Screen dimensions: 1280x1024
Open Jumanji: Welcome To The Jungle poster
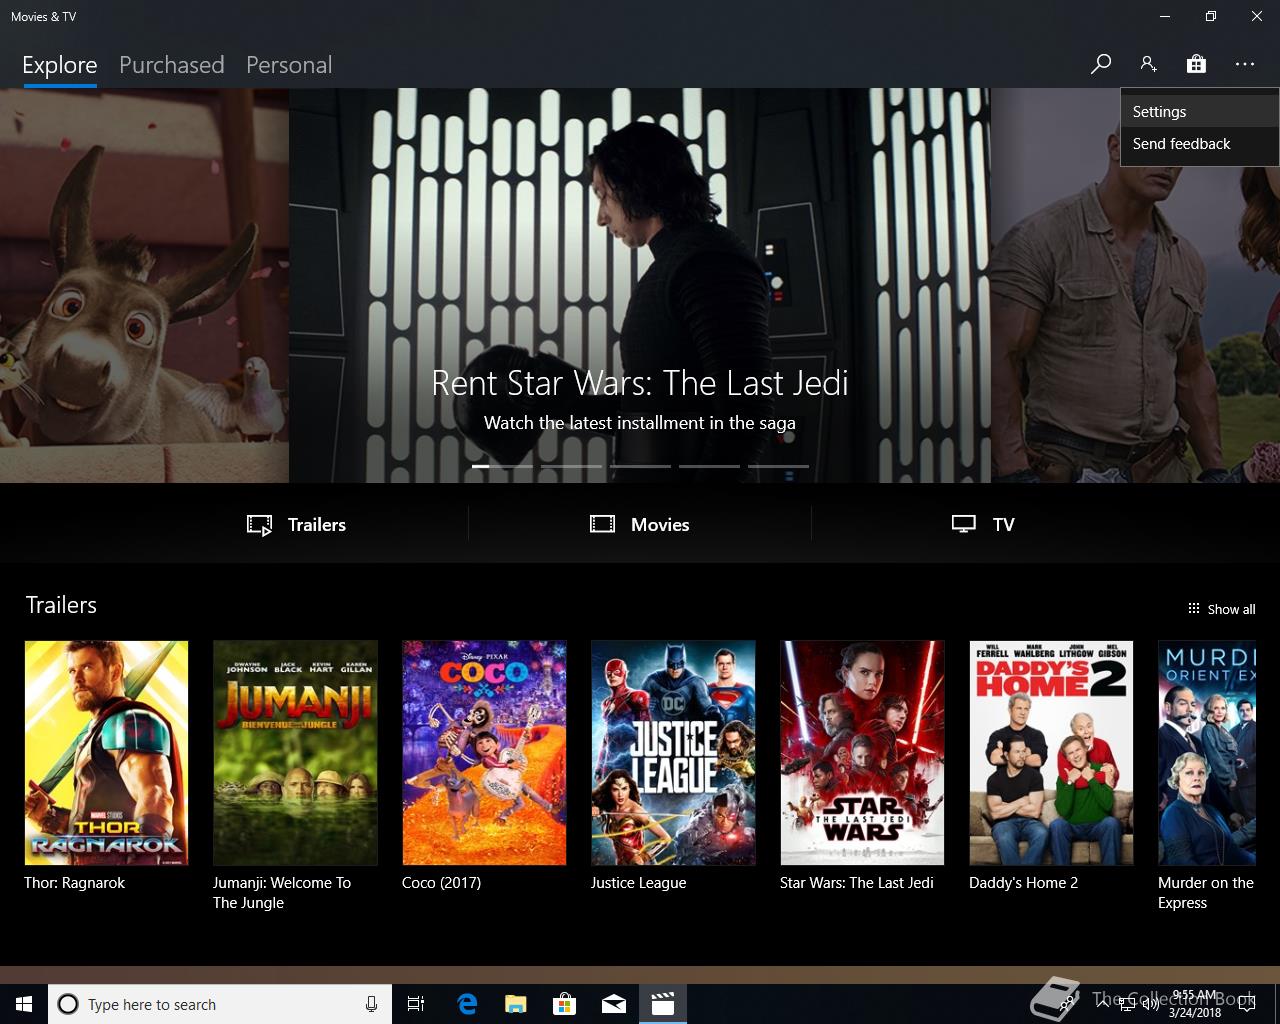[295, 753]
